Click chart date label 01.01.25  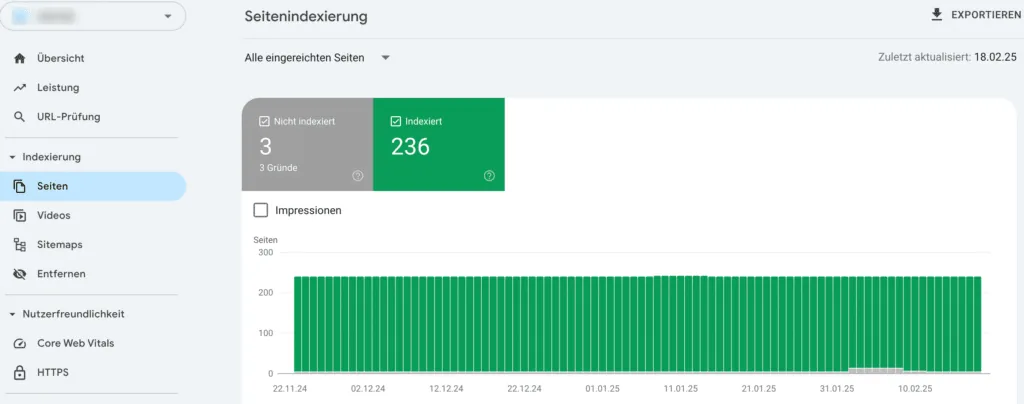click(x=602, y=388)
